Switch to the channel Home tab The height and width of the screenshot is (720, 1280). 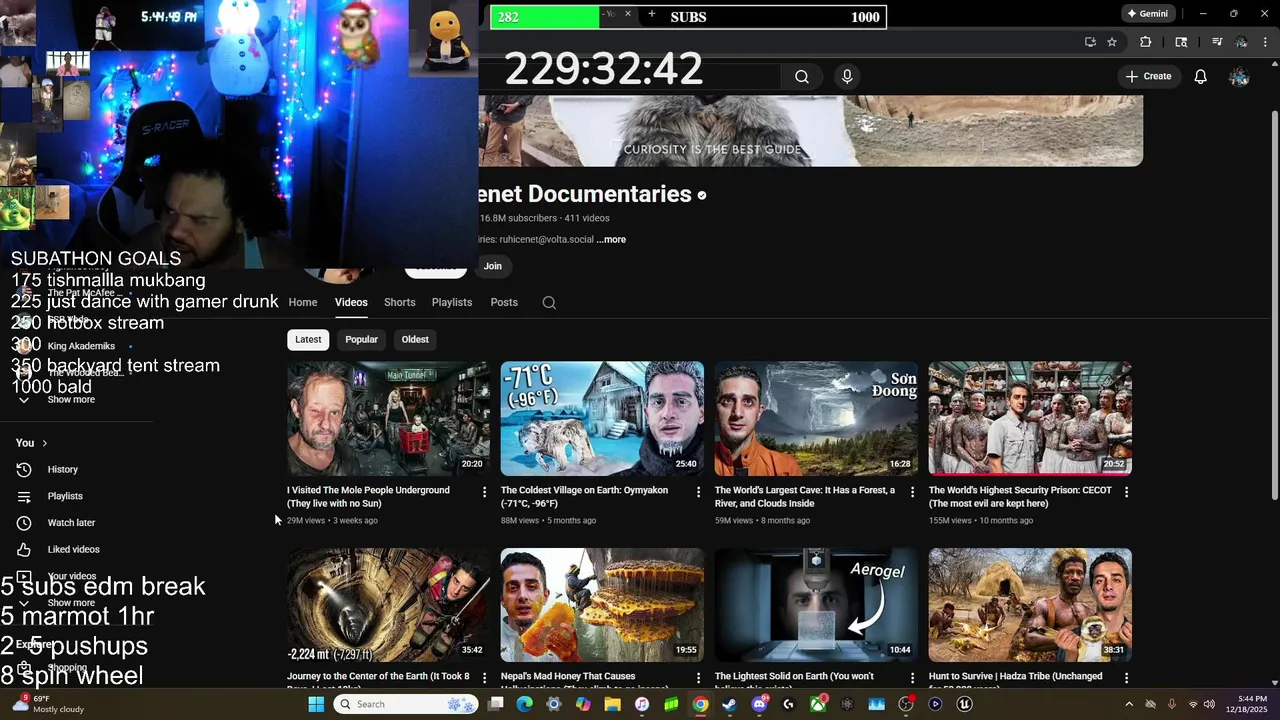(x=303, y=303)
